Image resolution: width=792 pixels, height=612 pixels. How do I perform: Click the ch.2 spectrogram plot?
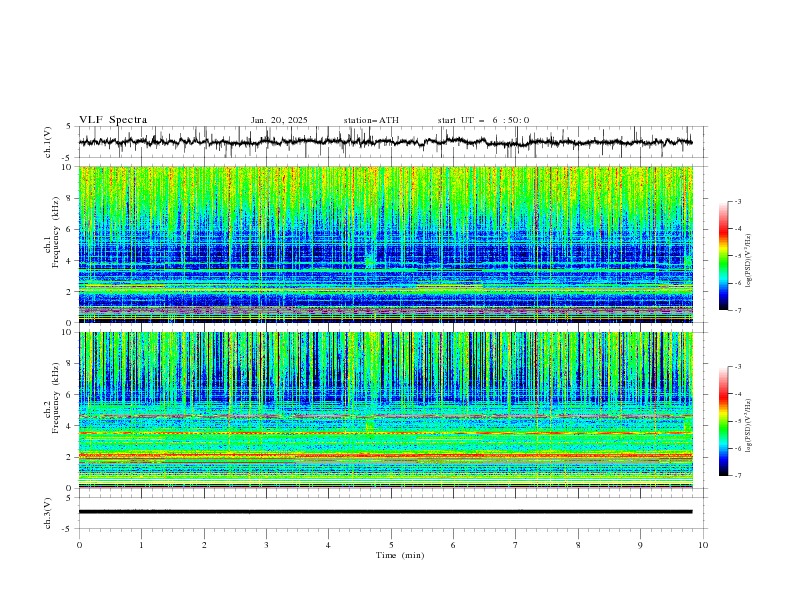click(x=386, y=410)
